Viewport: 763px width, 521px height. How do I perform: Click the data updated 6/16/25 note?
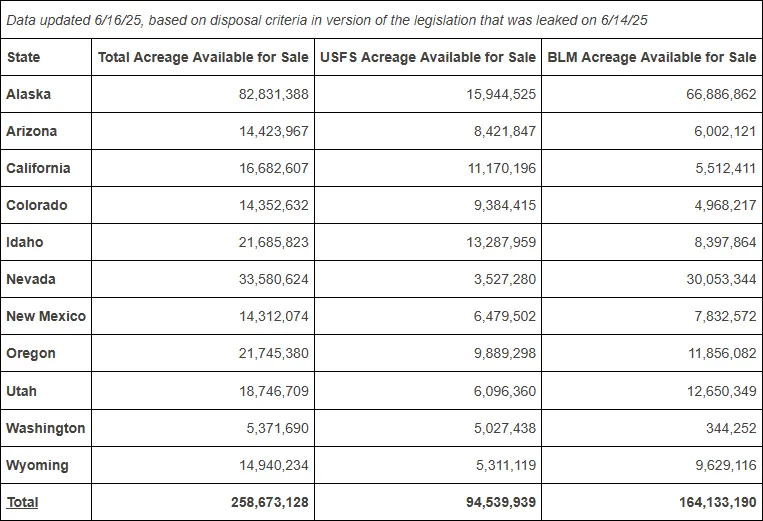[x=327, y=20]
